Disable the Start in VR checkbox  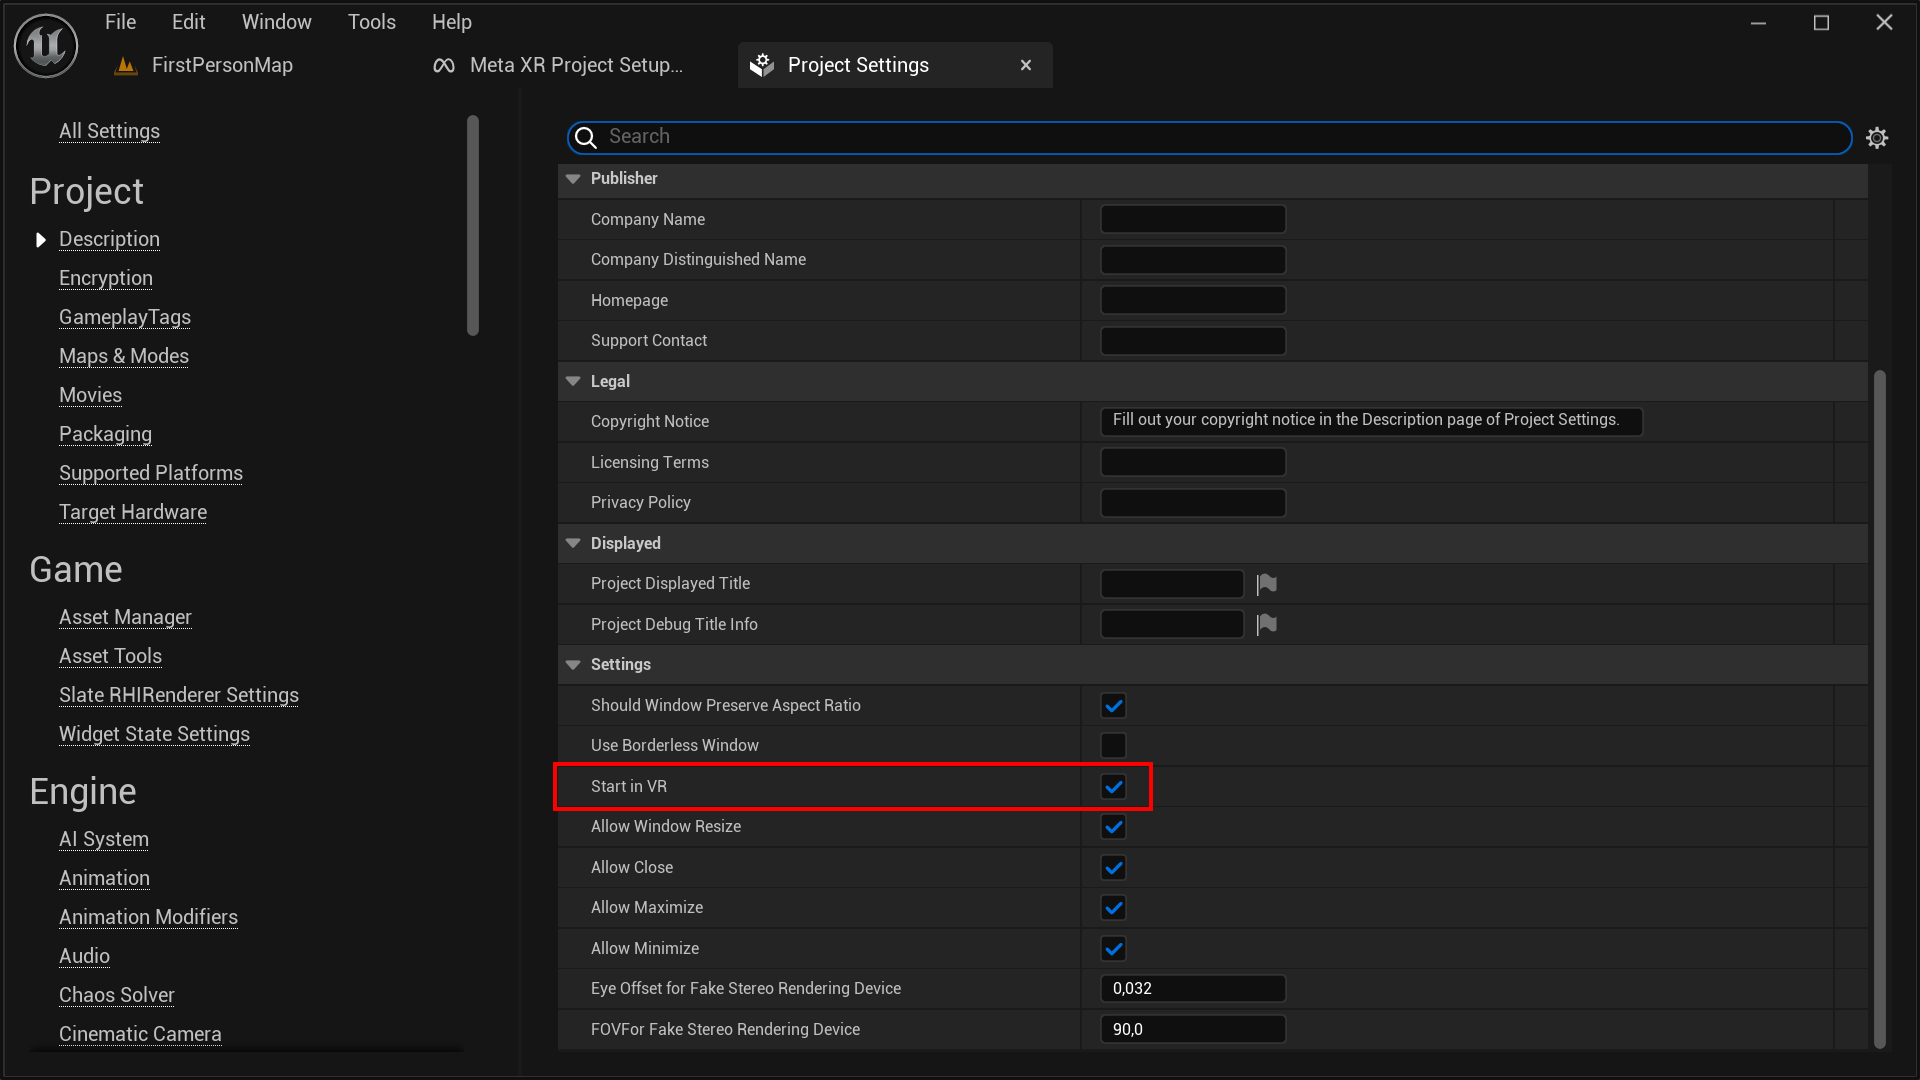1113,786
